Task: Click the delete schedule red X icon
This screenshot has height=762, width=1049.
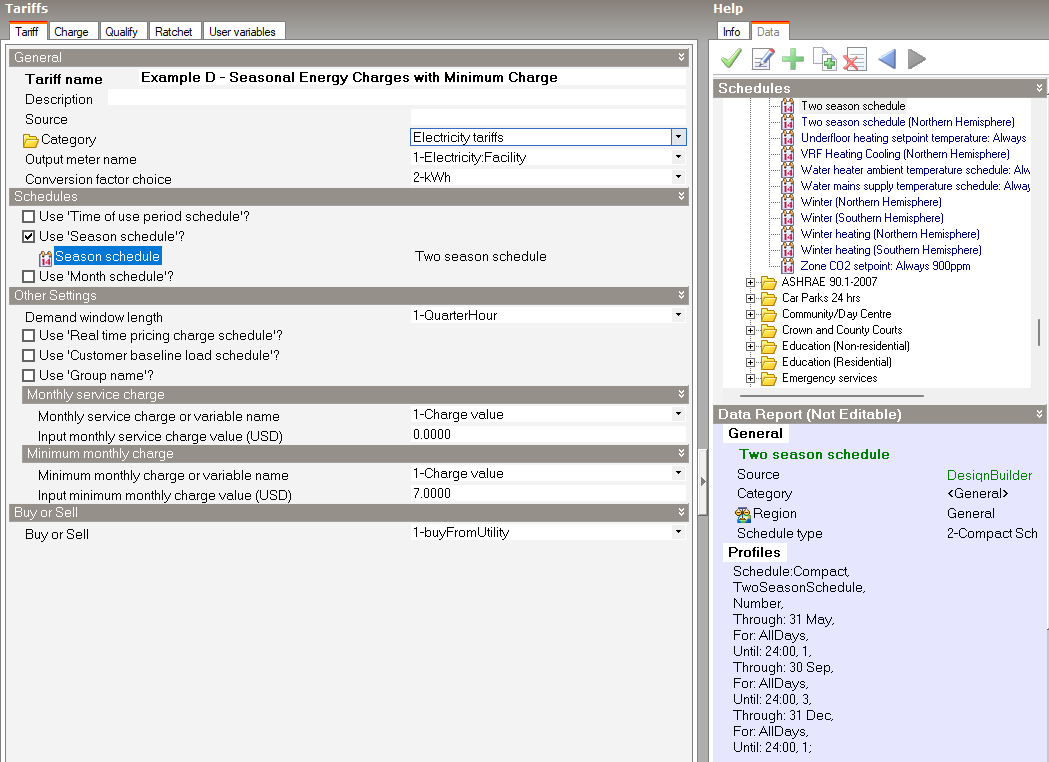Action: (x=854, y=60)
